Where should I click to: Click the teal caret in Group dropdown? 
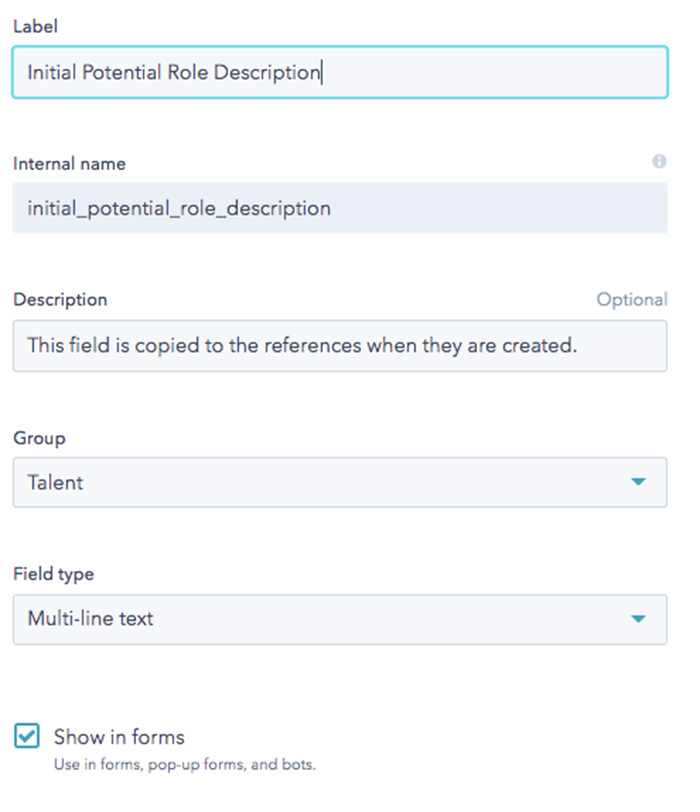(638, 482)
